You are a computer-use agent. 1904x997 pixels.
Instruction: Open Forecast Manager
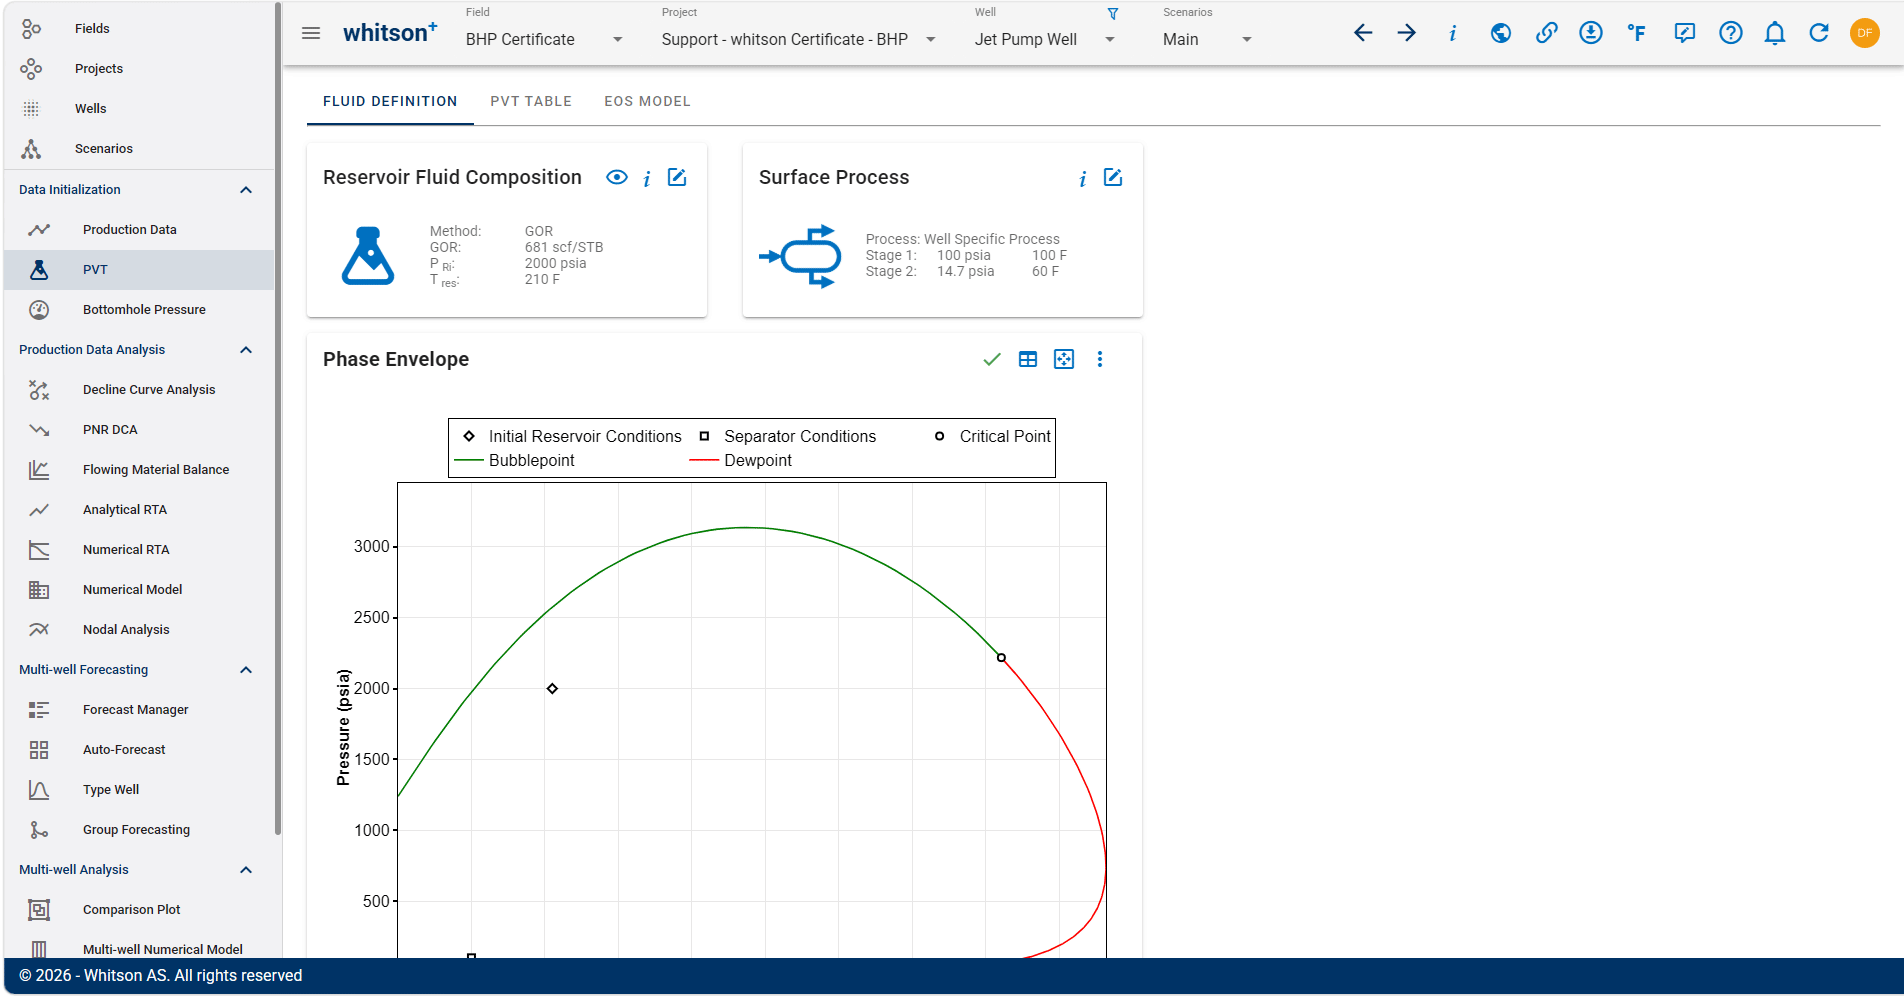139,710
